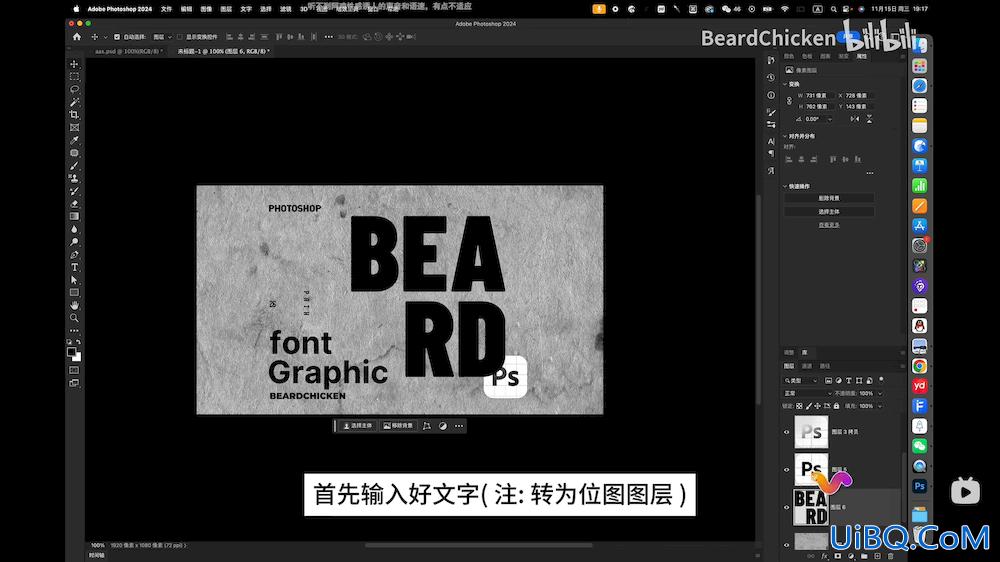Image resolution: width=1000 pixels, height=562 pixels.
Task: Collapse the Quick Actions section
Action: tap(785, 186)
